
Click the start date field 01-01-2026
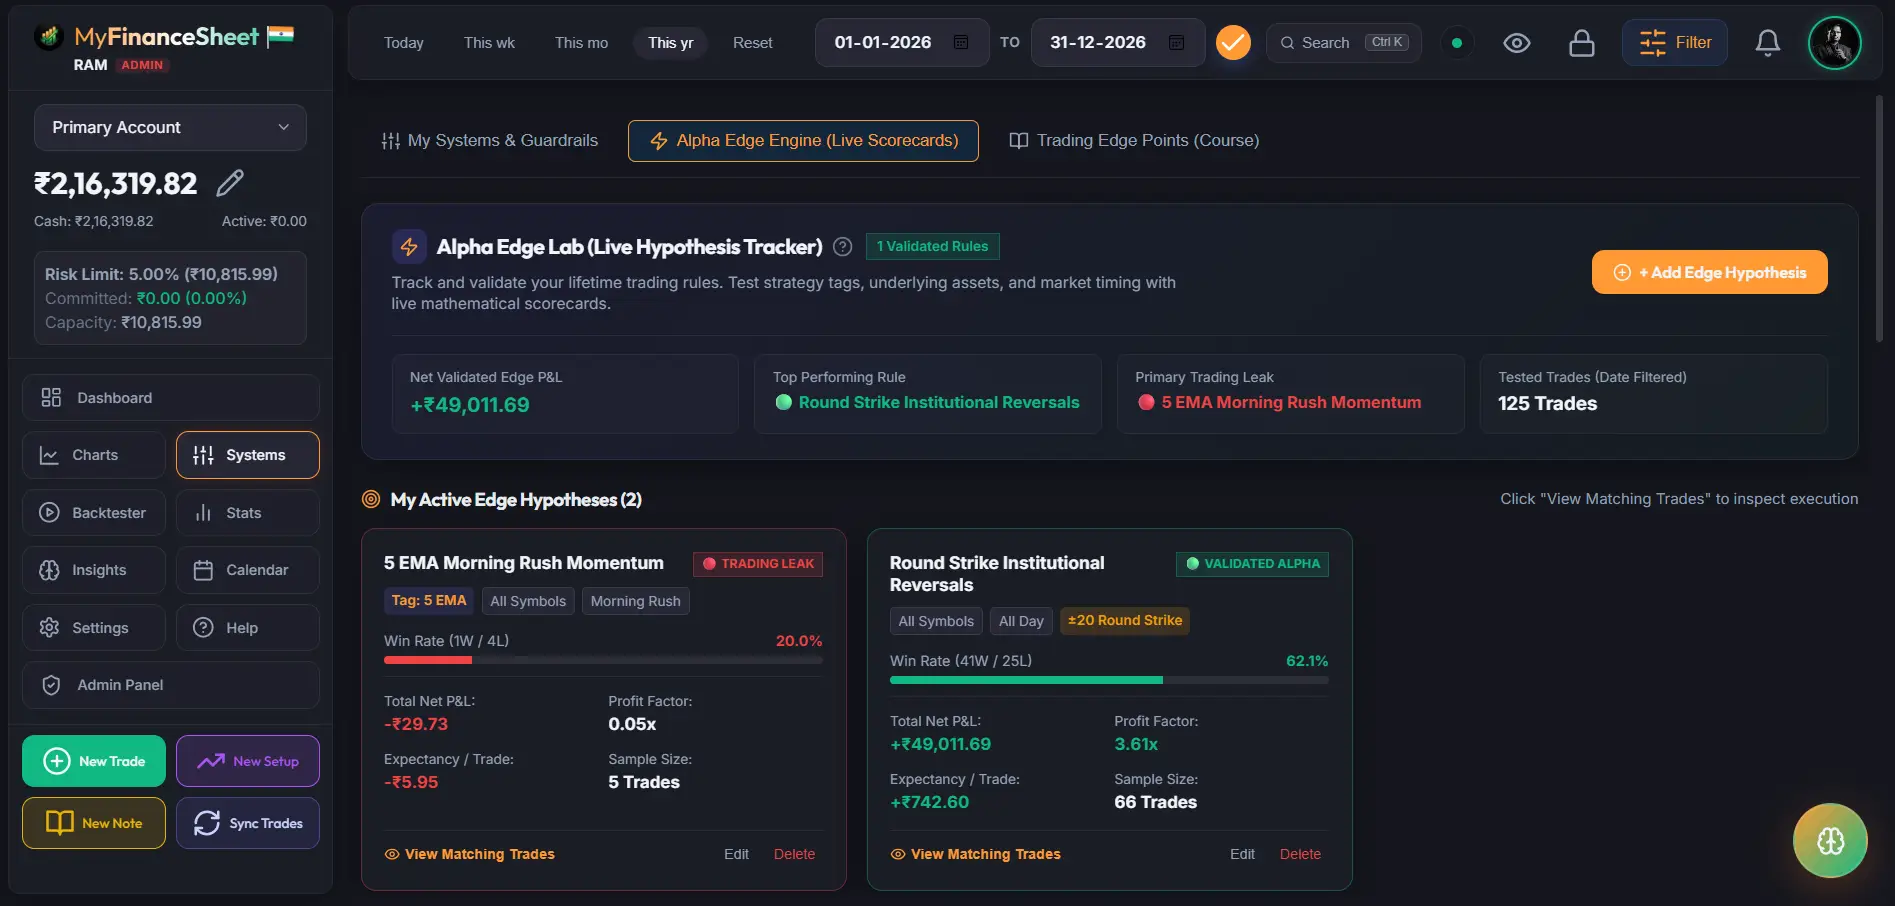pos(902,43)
